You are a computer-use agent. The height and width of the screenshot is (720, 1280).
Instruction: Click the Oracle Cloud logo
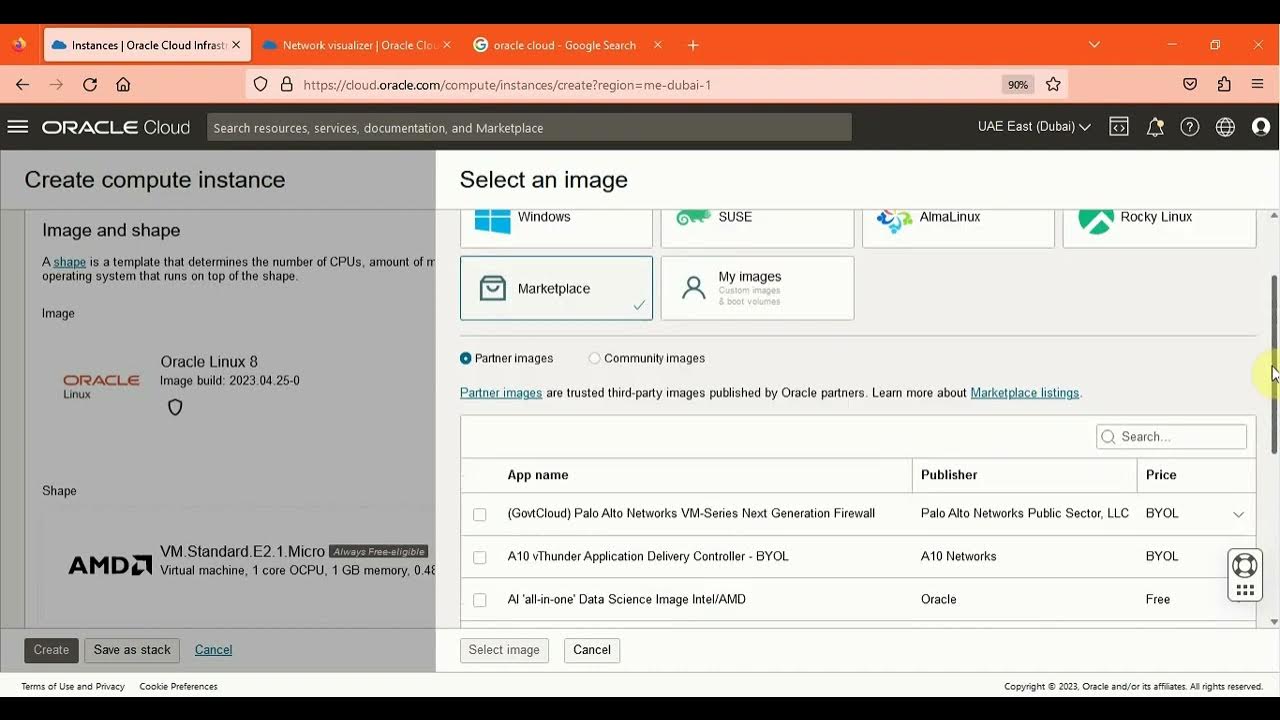(x=116, y=127)
